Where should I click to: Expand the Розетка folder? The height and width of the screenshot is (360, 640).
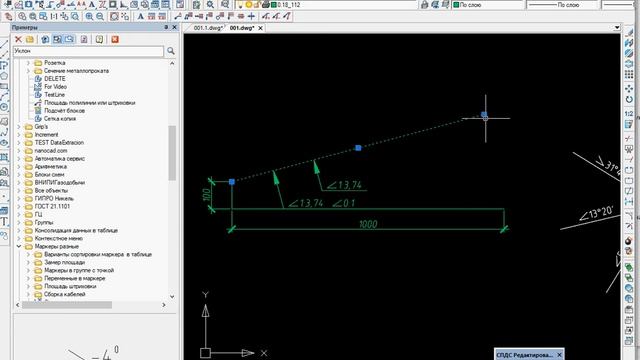click(x=28, y=63)
